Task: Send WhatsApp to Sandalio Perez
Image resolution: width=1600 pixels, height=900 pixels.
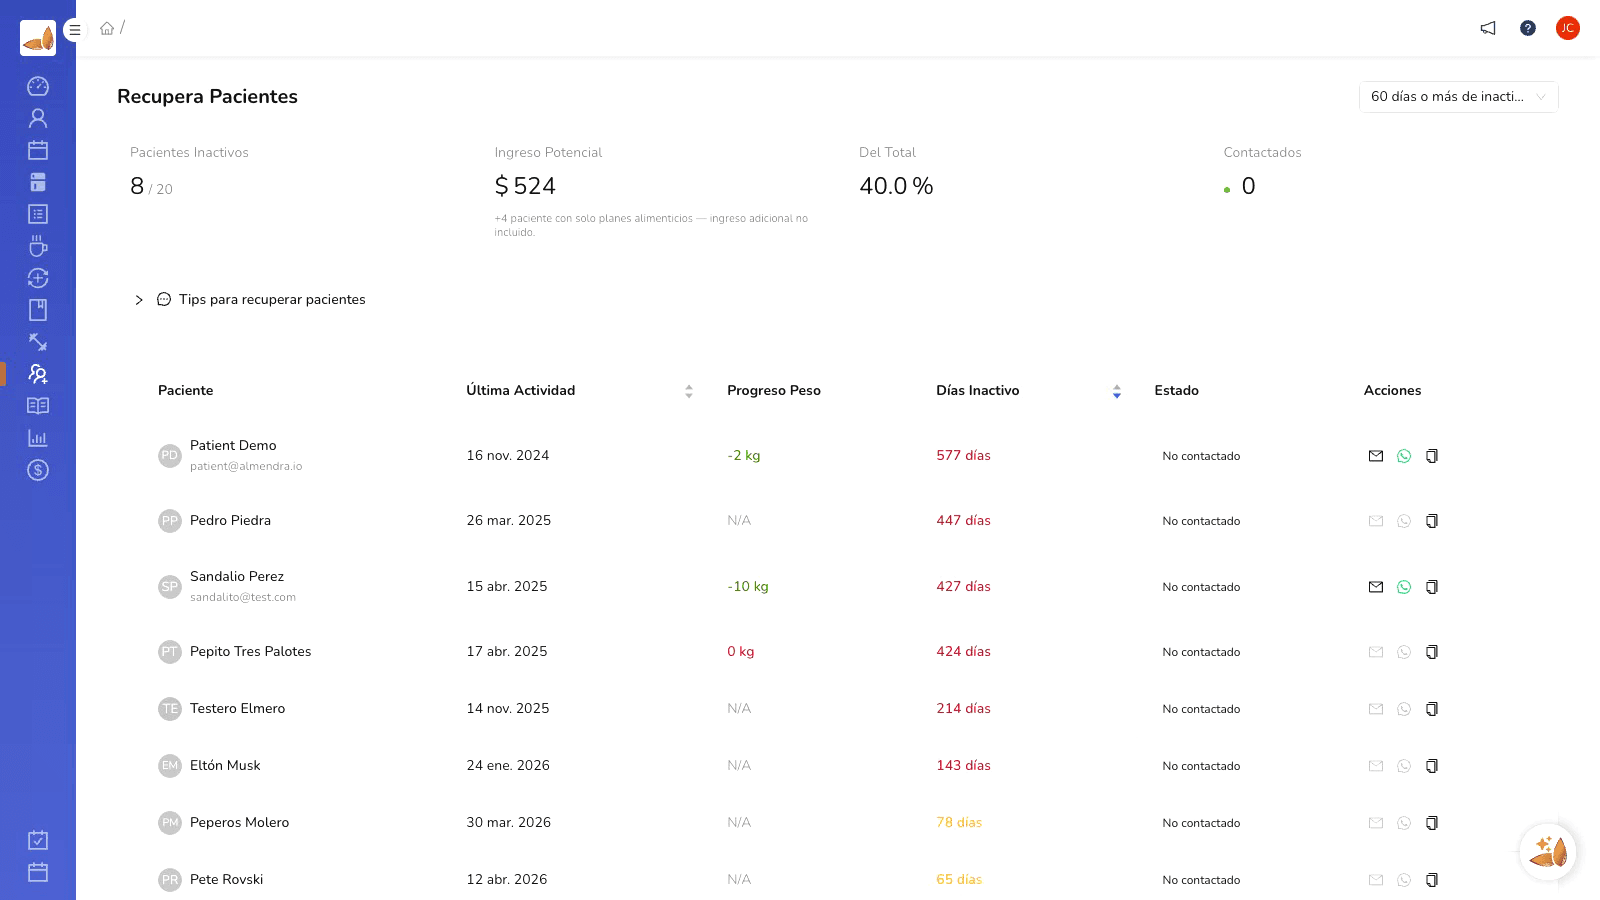Action: click(1404, 587)
